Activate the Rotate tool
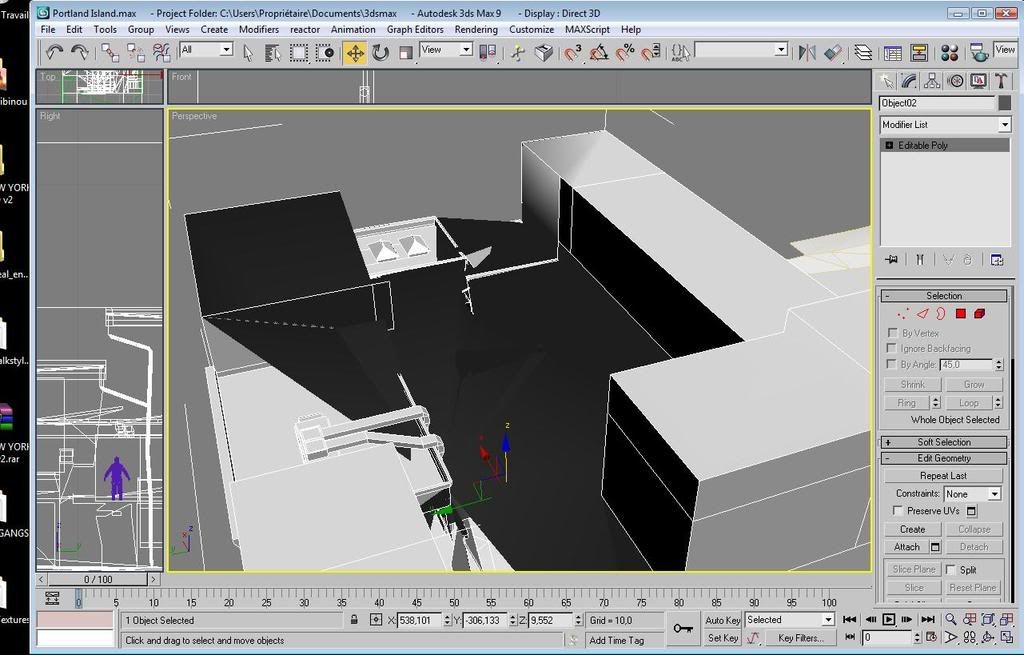This screenshot has height=655, width=1024. coord(380,52)
